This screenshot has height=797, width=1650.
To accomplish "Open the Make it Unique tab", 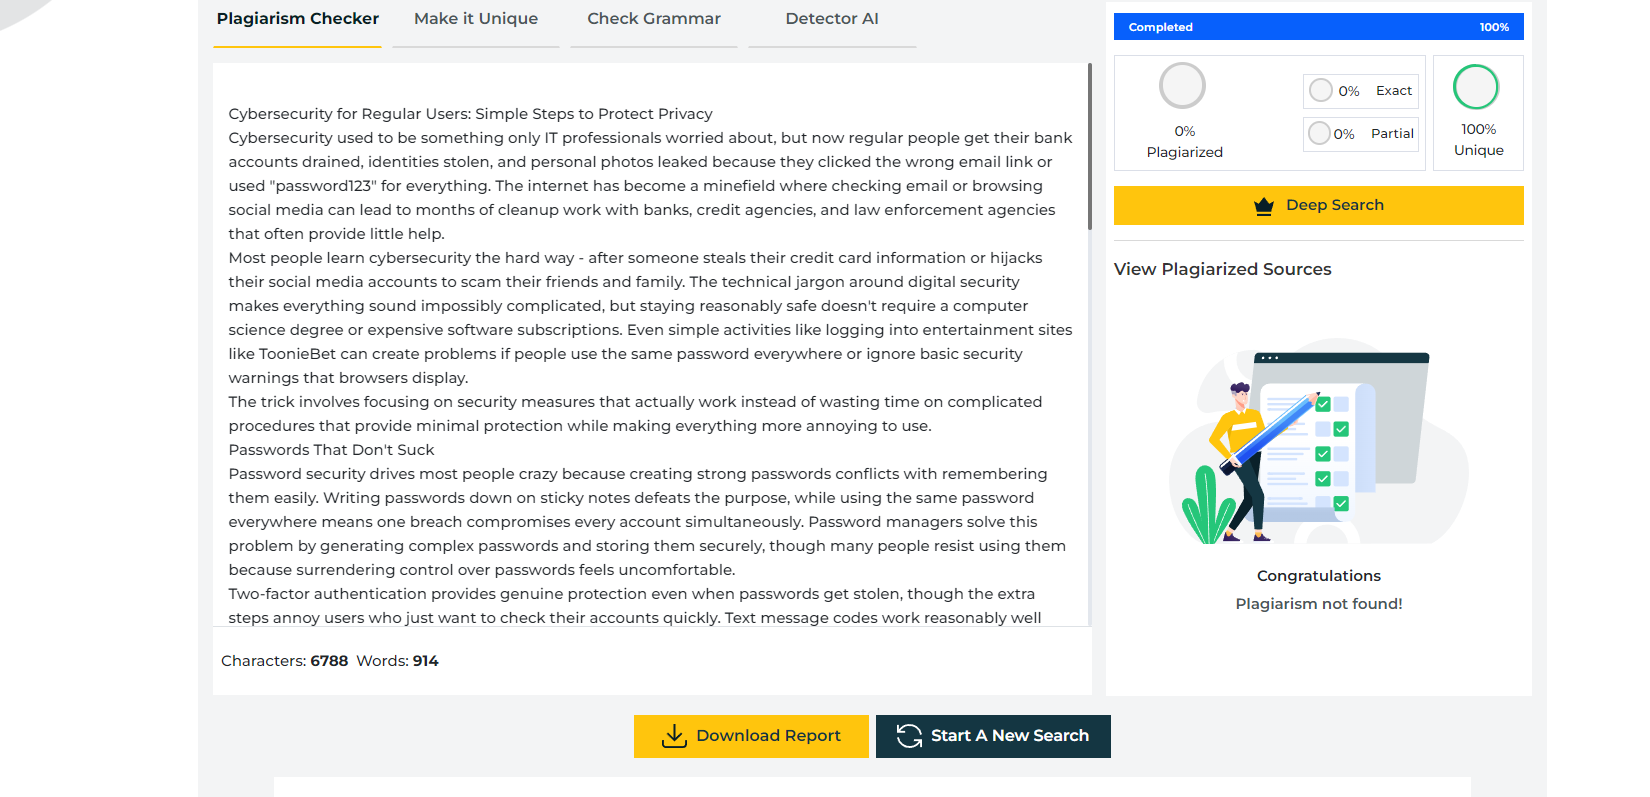I will pos(476,19).
